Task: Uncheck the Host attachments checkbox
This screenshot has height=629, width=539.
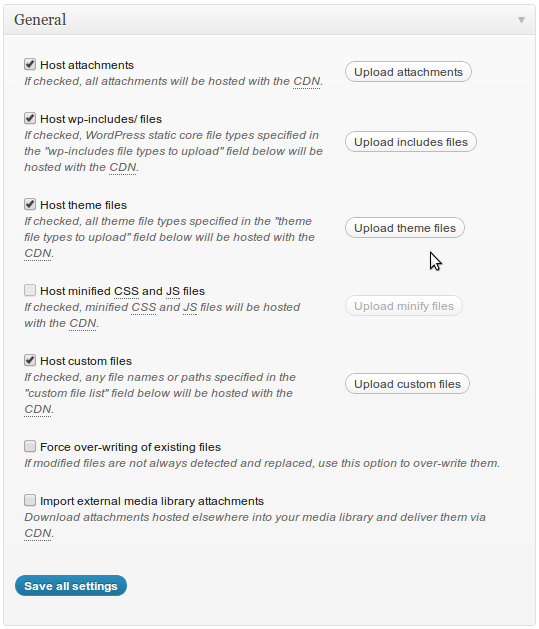Action: [x=30, y=64]
